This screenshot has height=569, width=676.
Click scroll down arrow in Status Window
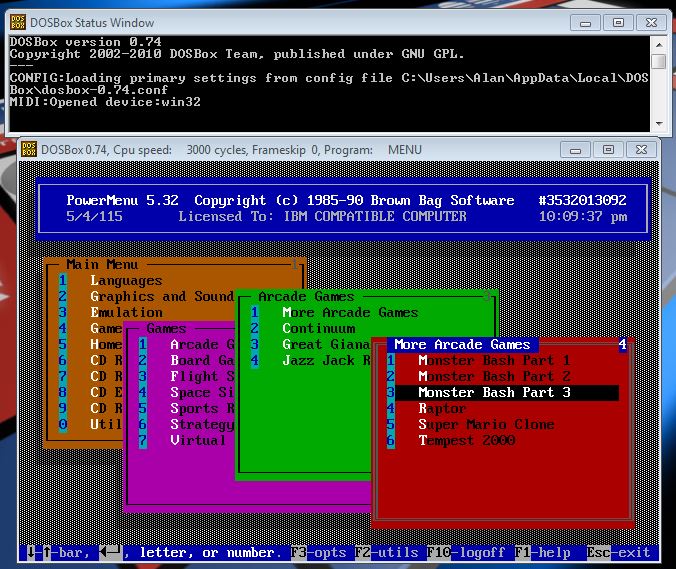(x=659, y=124)
